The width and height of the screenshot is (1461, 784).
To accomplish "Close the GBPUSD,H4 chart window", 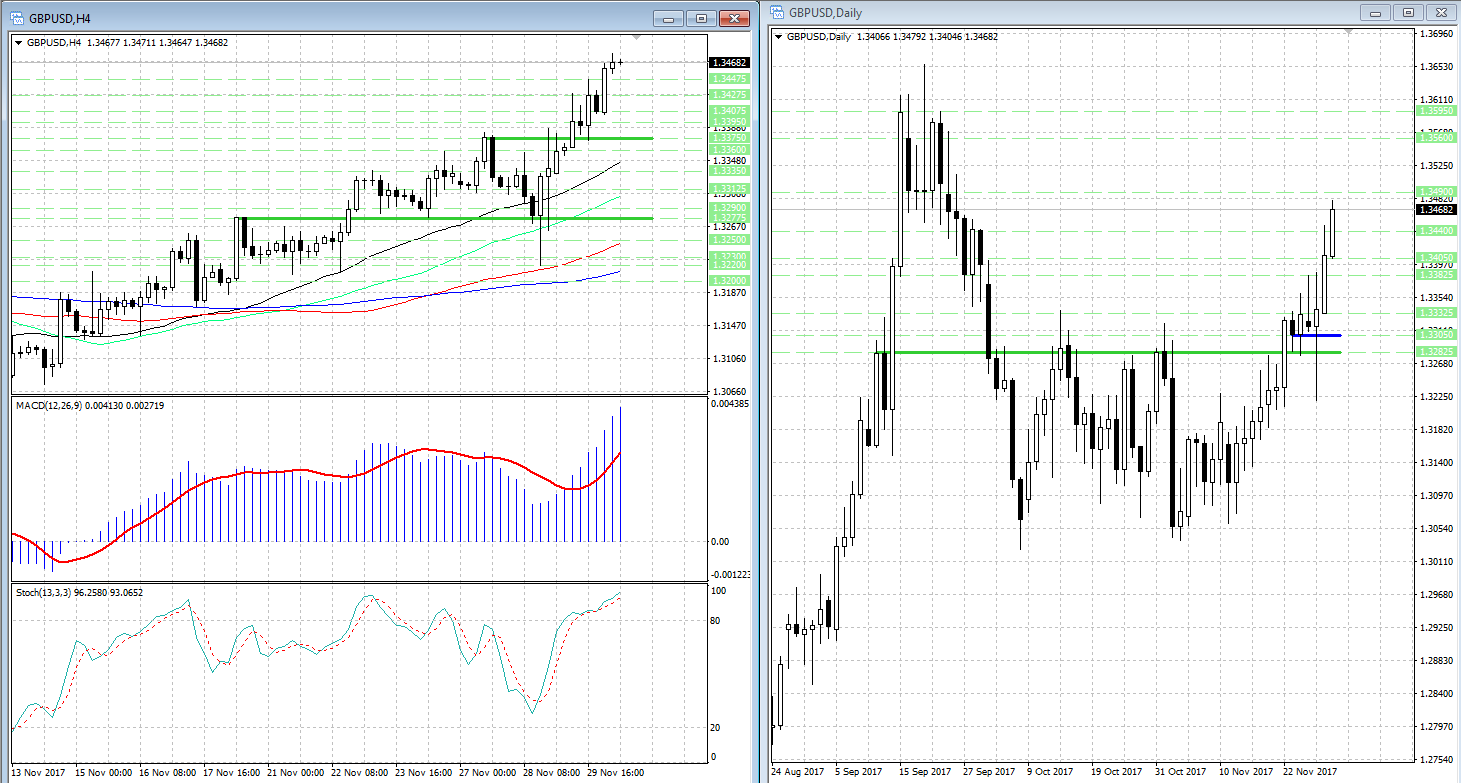I will pos(735,18).
